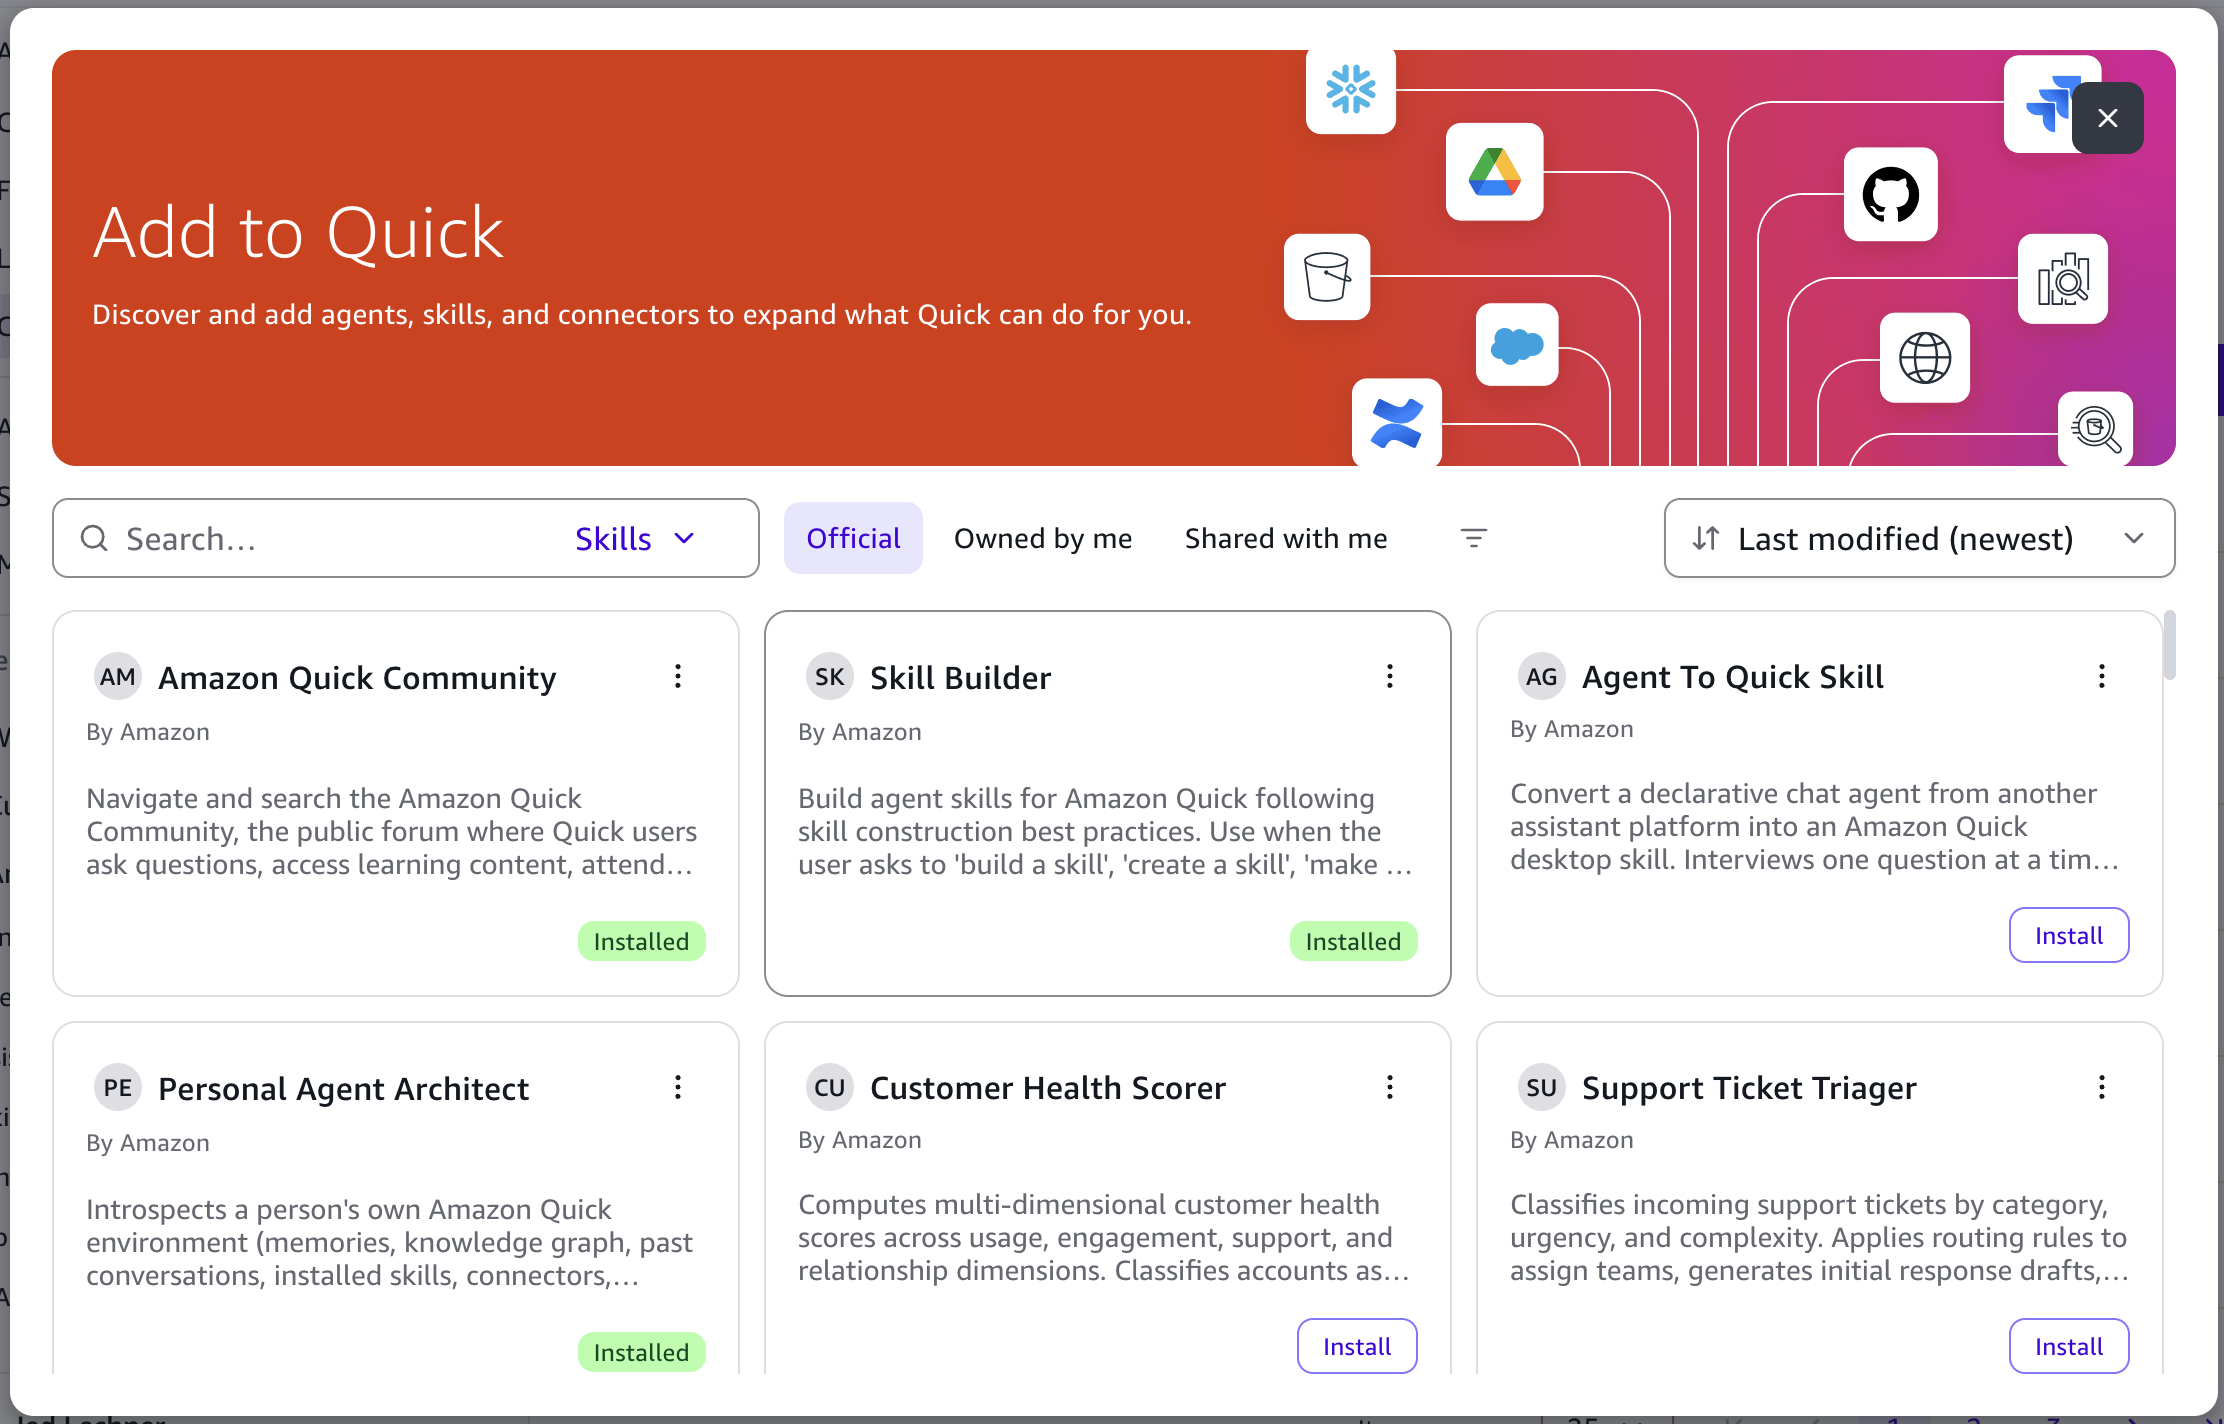Viewport: 2224px width, 1424px height.
Task: Click the magnifier search icon in search box
Action: pos(94,539)
